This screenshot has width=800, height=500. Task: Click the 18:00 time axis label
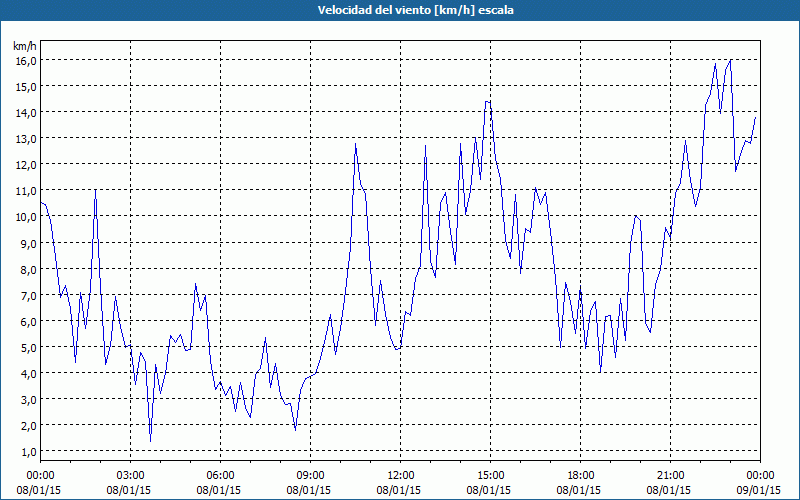coord(581,476)
